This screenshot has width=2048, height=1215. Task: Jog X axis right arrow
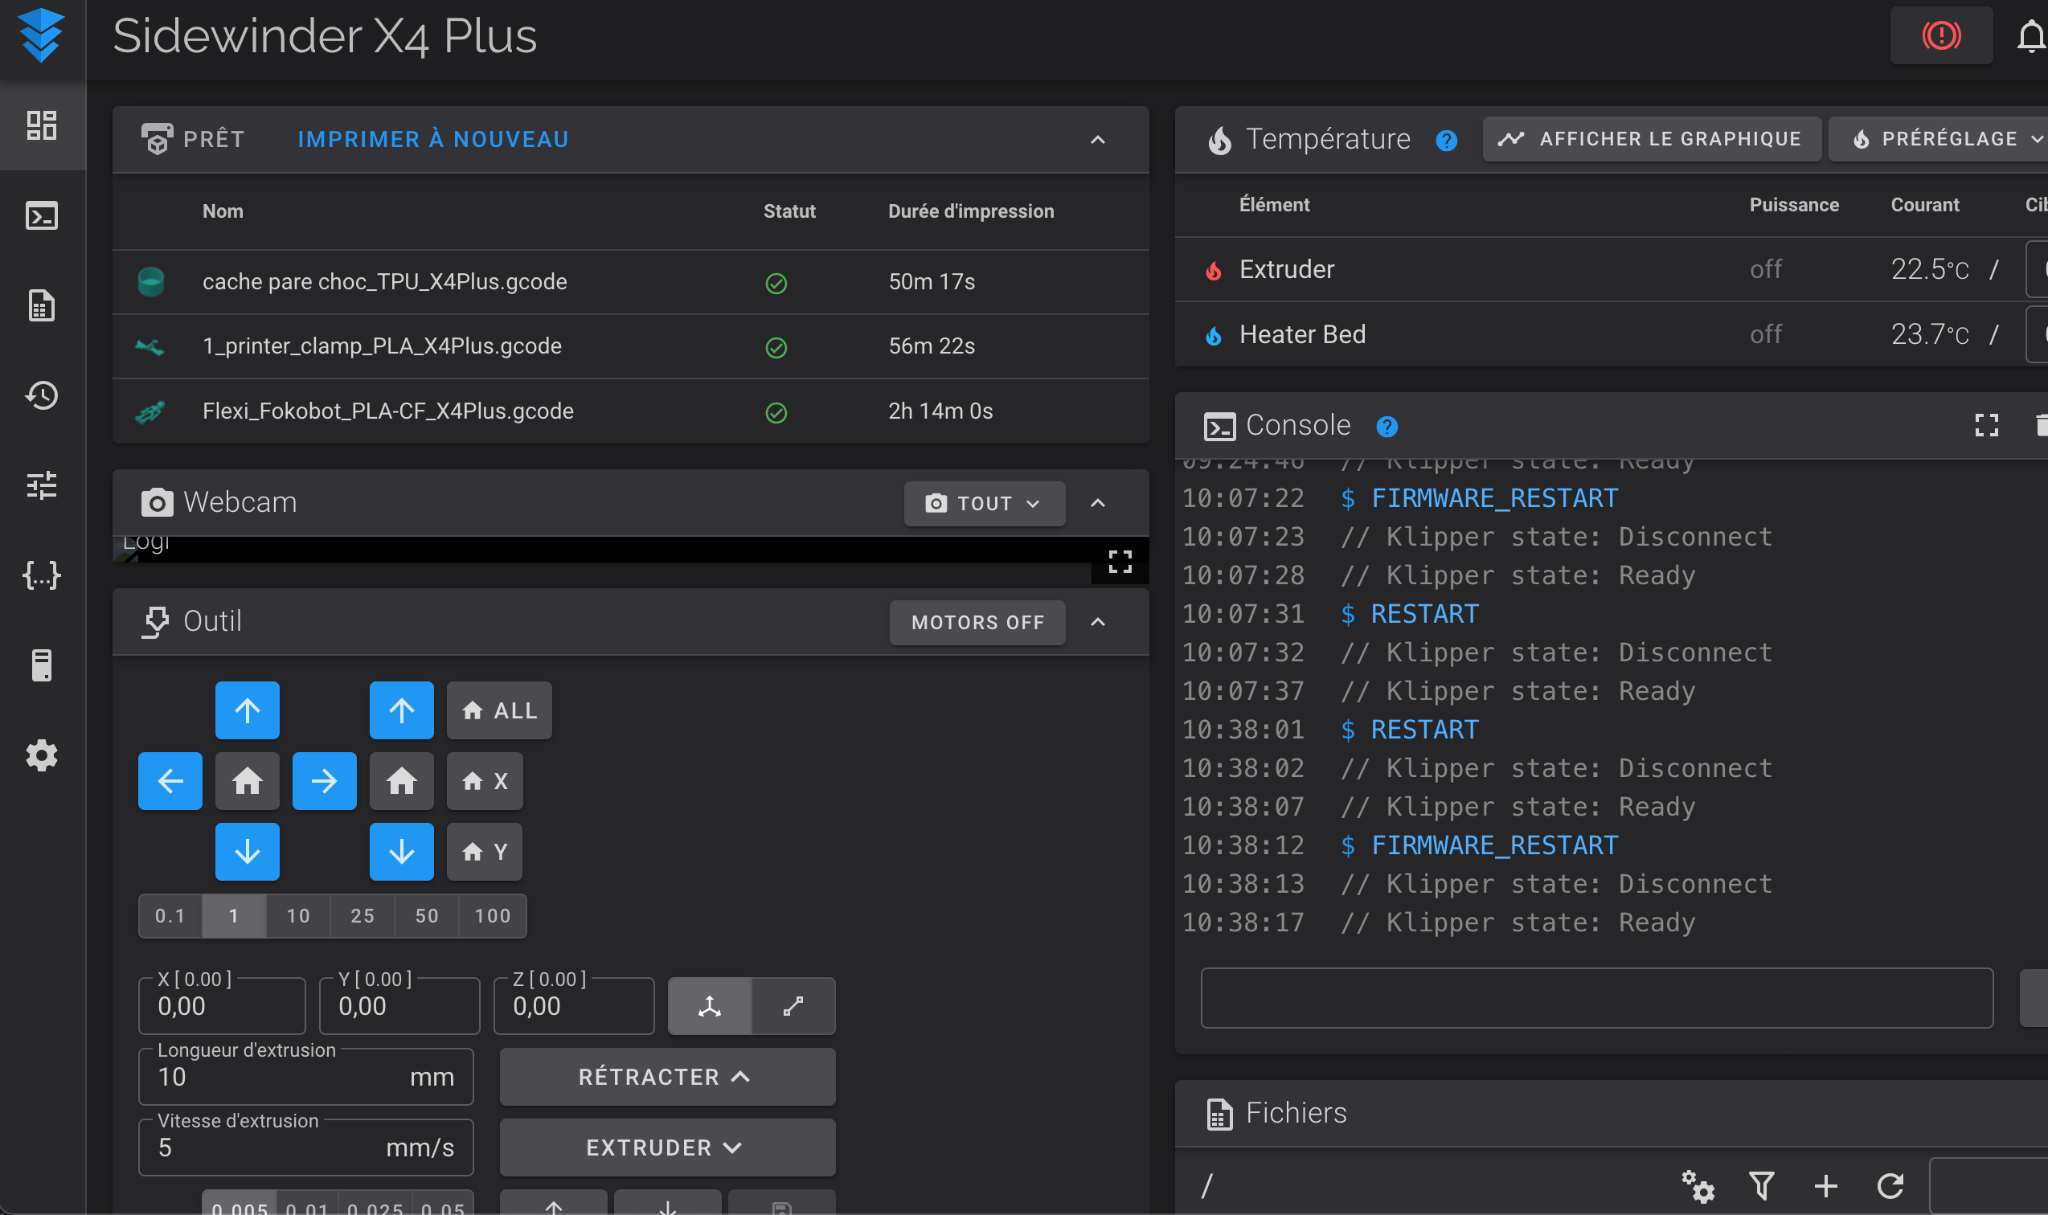click(324, 781)
